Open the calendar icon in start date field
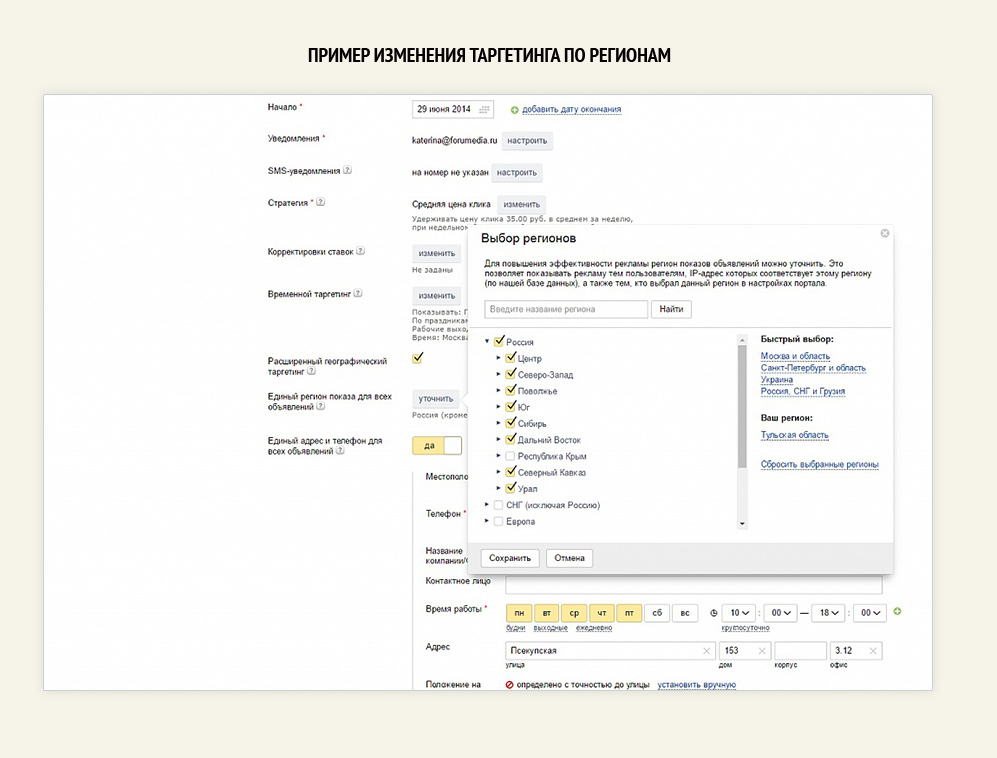 [x=485, y=109]
